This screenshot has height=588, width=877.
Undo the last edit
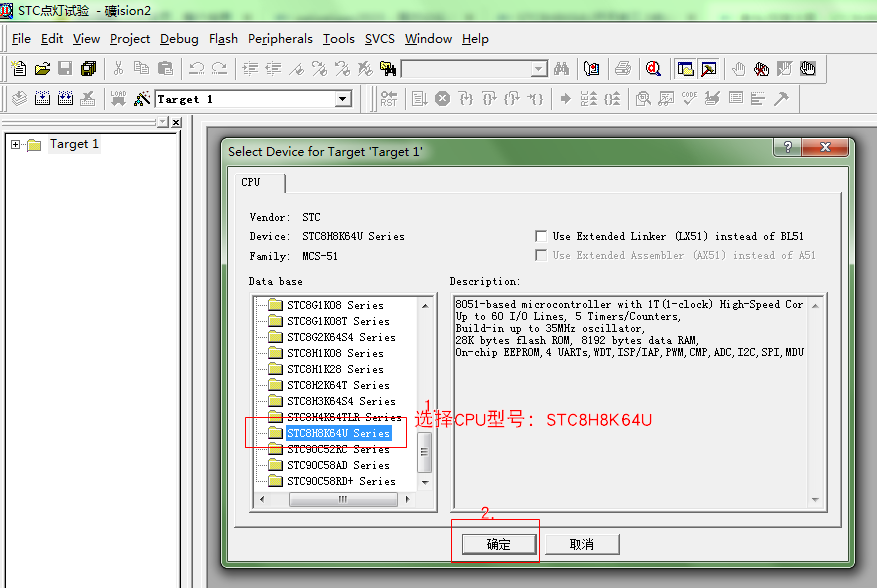coord(196,69)
